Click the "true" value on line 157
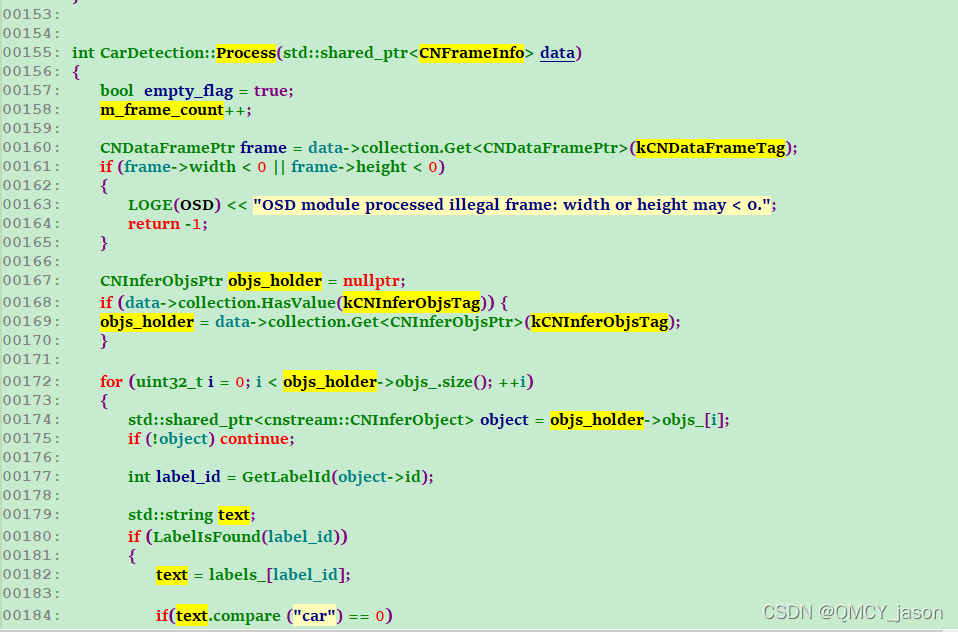Image resolution: width=958 pixels, height=632 pixels. tap(271, 91)
